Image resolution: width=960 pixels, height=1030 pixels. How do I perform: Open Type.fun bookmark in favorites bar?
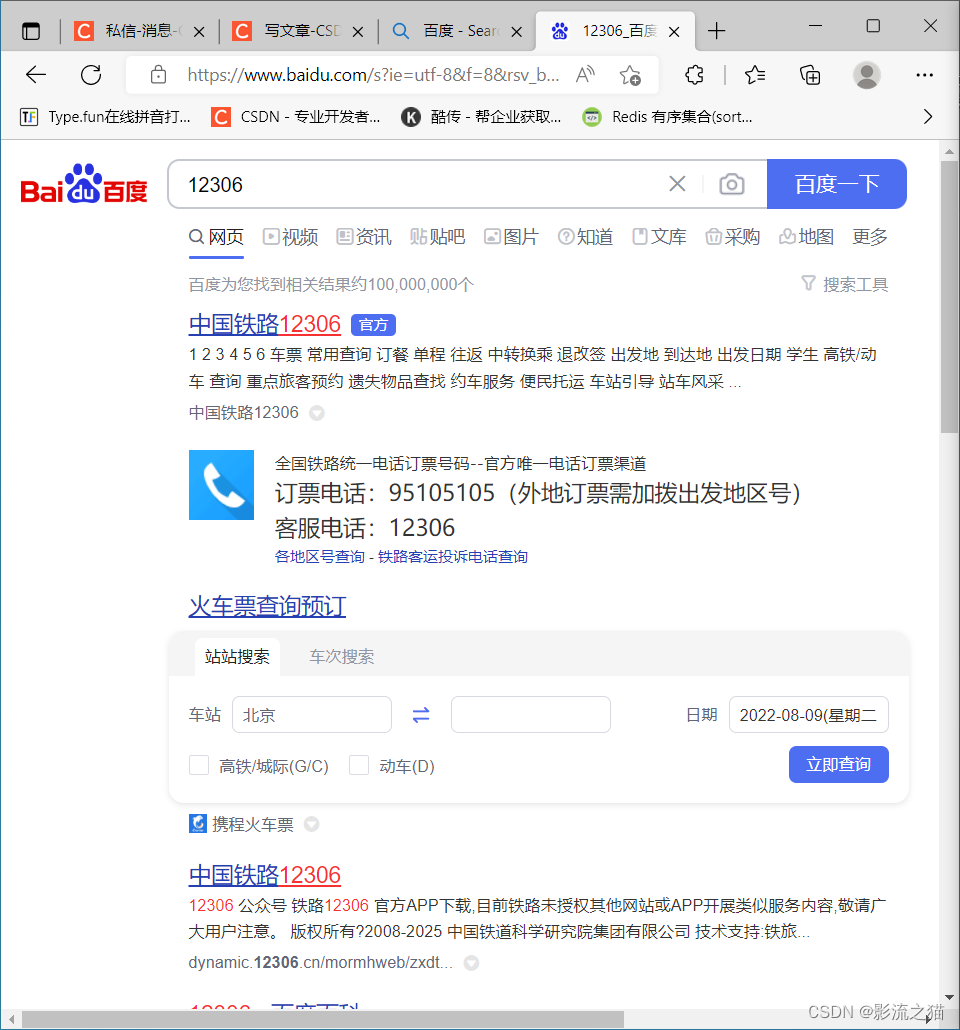pyautogui.click(x=106, y=117)
